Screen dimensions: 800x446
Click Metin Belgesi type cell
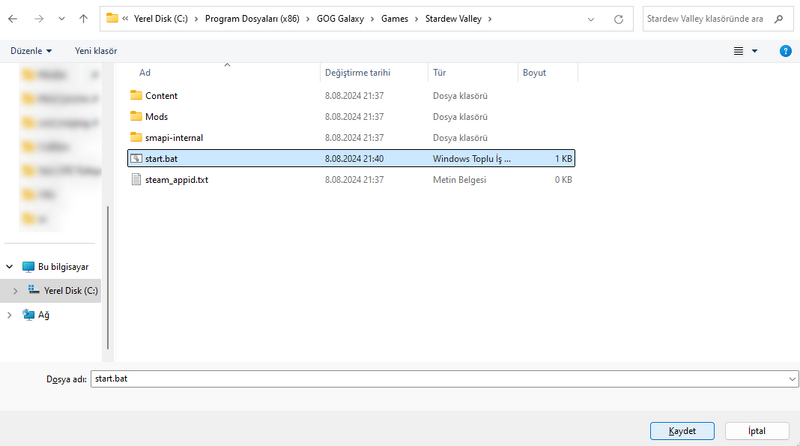pyautogui.click(x=459, y=180)
